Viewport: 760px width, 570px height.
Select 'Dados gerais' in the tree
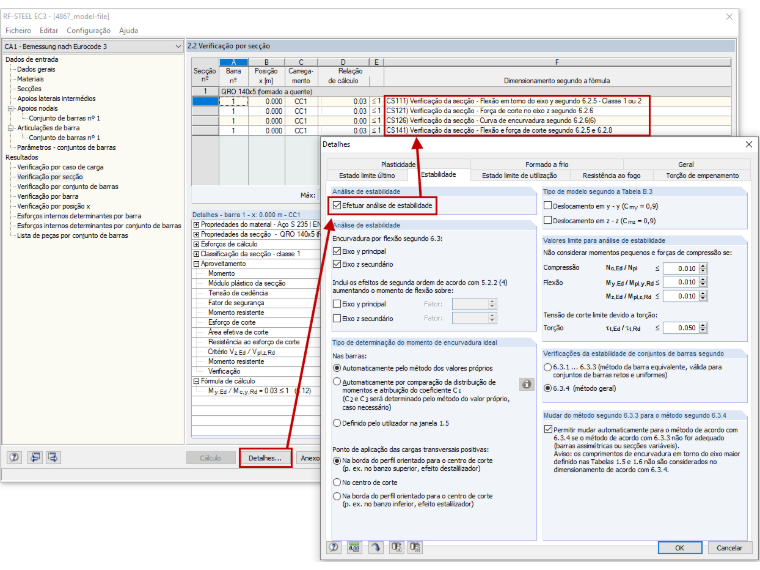coord(36,69)
